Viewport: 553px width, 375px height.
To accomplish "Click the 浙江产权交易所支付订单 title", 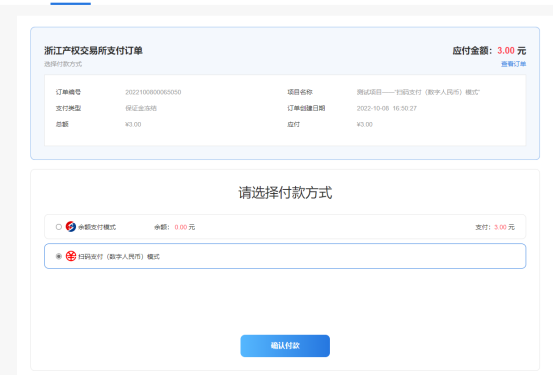I will (93, 51).
